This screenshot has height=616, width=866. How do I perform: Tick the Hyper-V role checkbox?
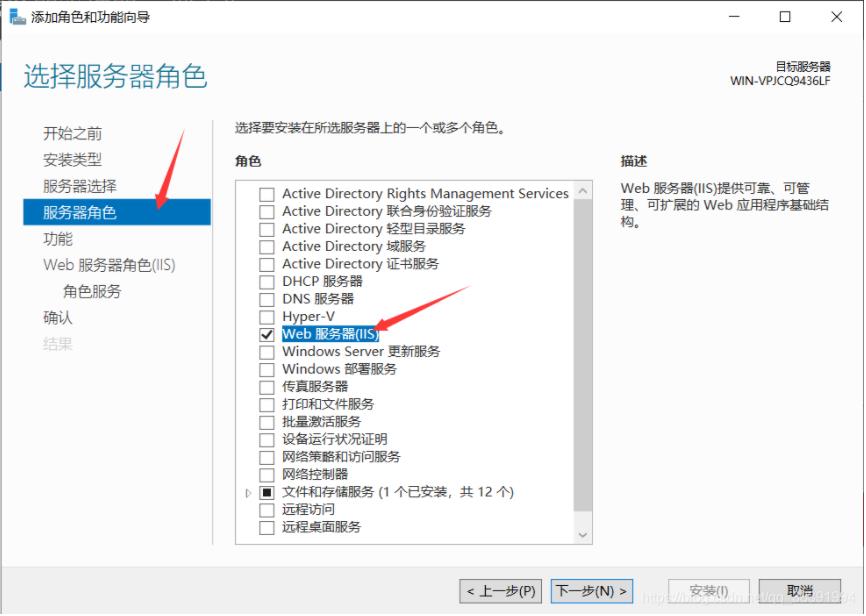[x=267, y=317]
